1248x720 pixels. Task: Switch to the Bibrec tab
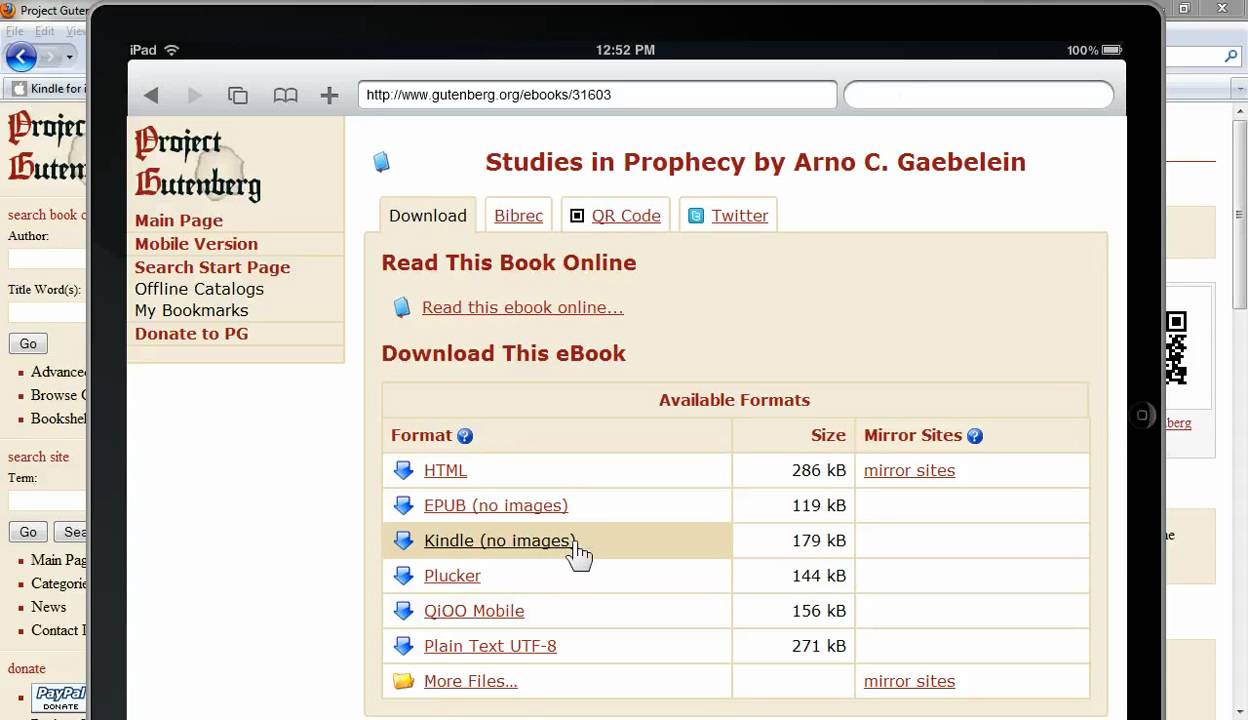click(518, 215)
